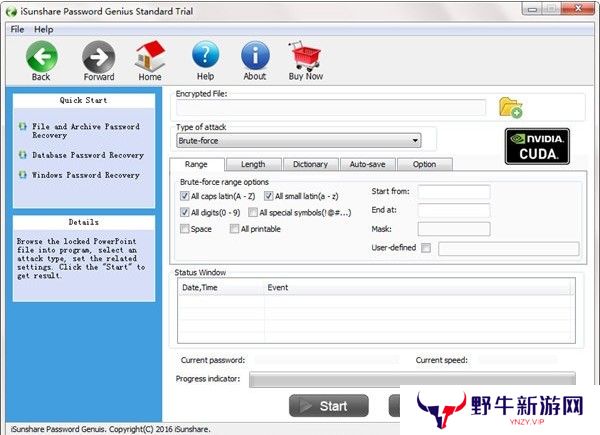Switch to the Range tab

coord(196,165)
